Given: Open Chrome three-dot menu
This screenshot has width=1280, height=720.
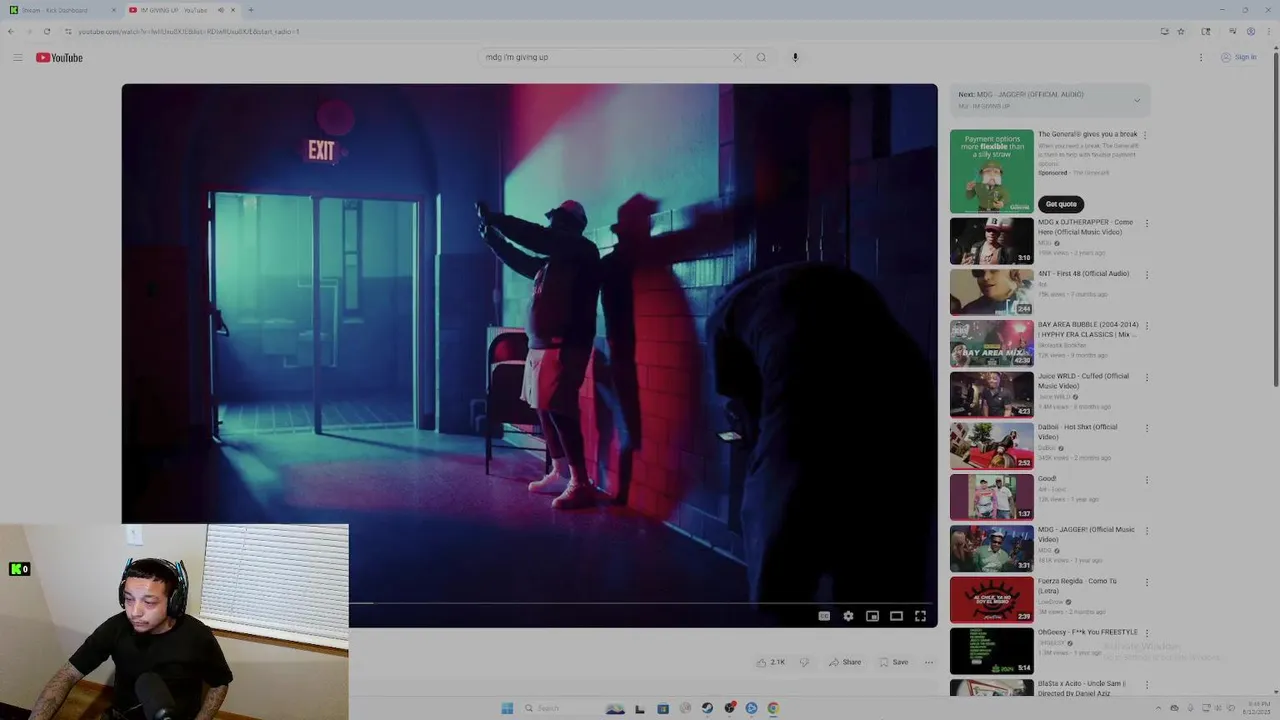Looking at the screenshot, I should click(1268, 31).
